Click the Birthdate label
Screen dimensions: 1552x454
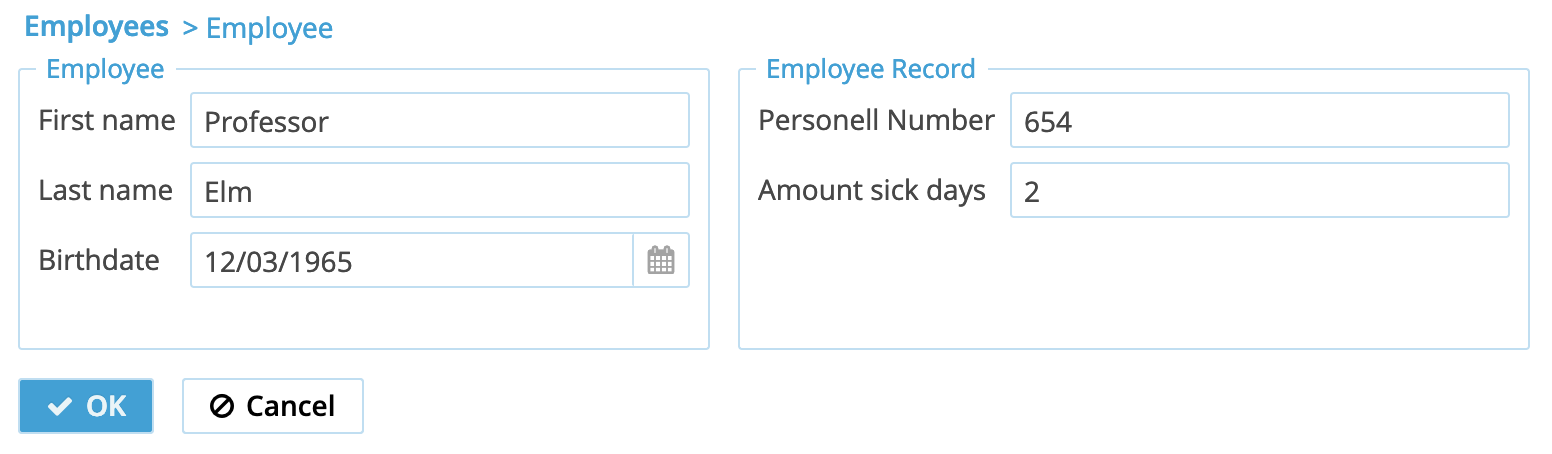coord(99,261)
